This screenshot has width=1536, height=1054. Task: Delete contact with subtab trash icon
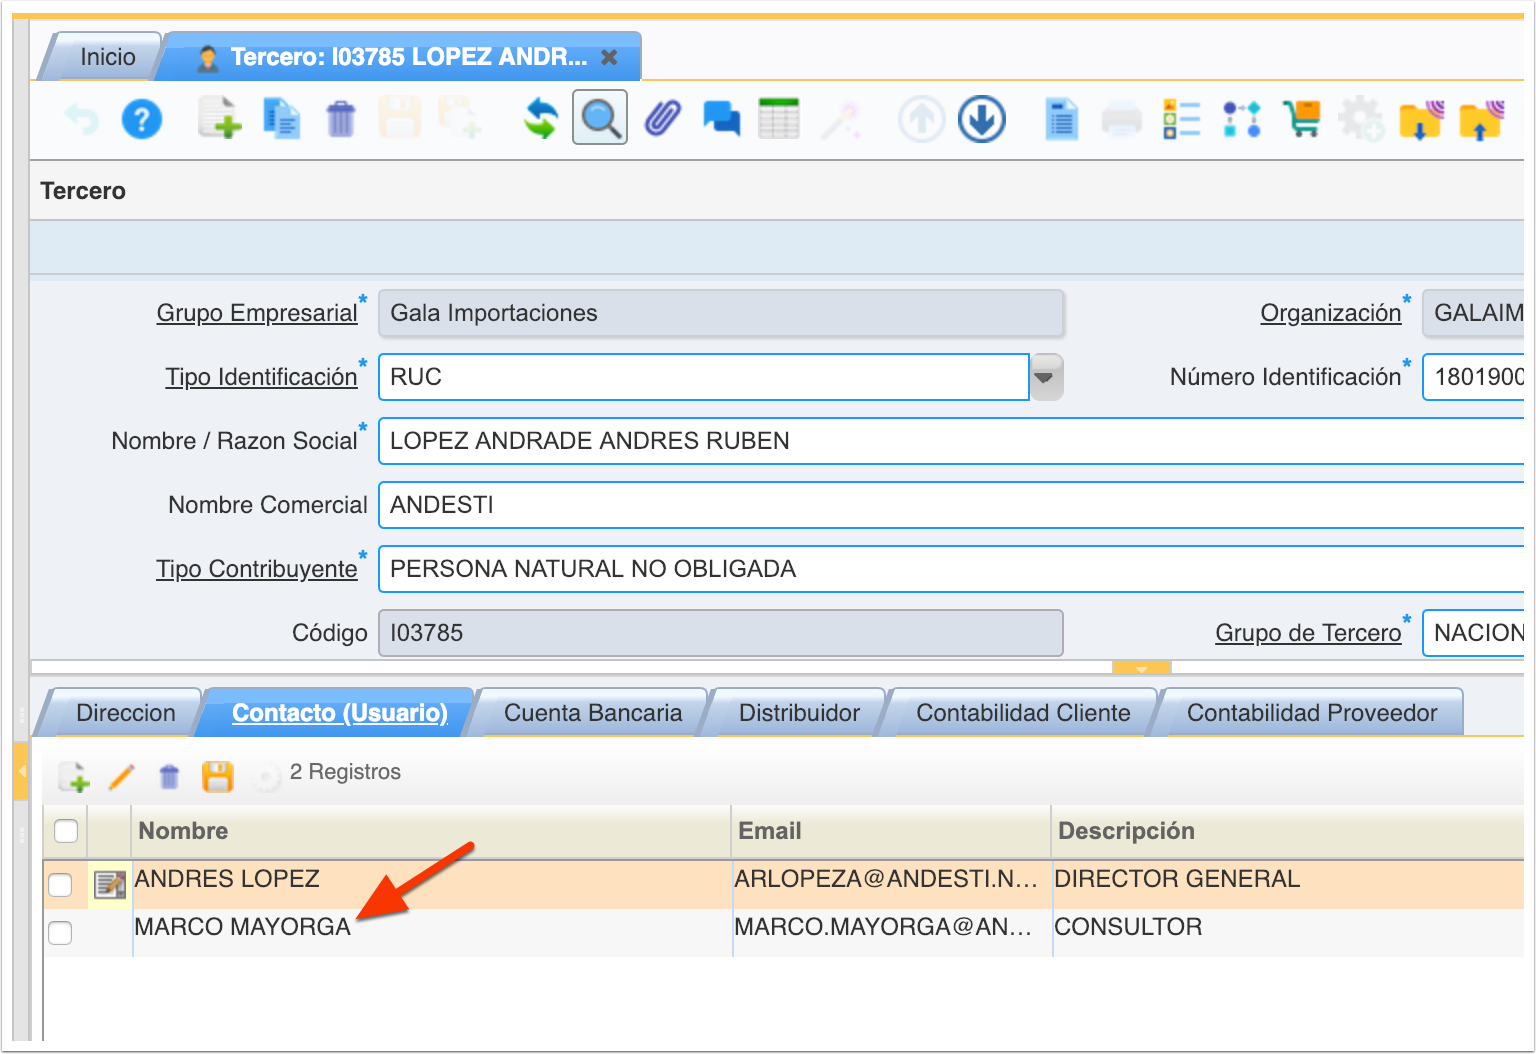coord(169,777)
